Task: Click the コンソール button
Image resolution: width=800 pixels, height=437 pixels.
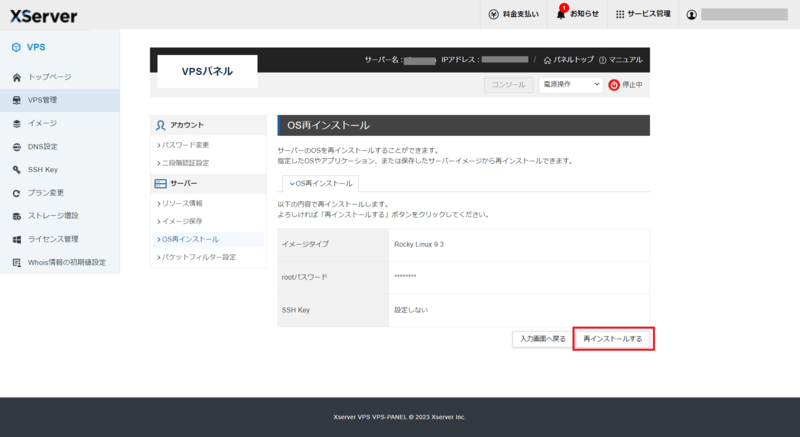Action: [x=509, y=85]
